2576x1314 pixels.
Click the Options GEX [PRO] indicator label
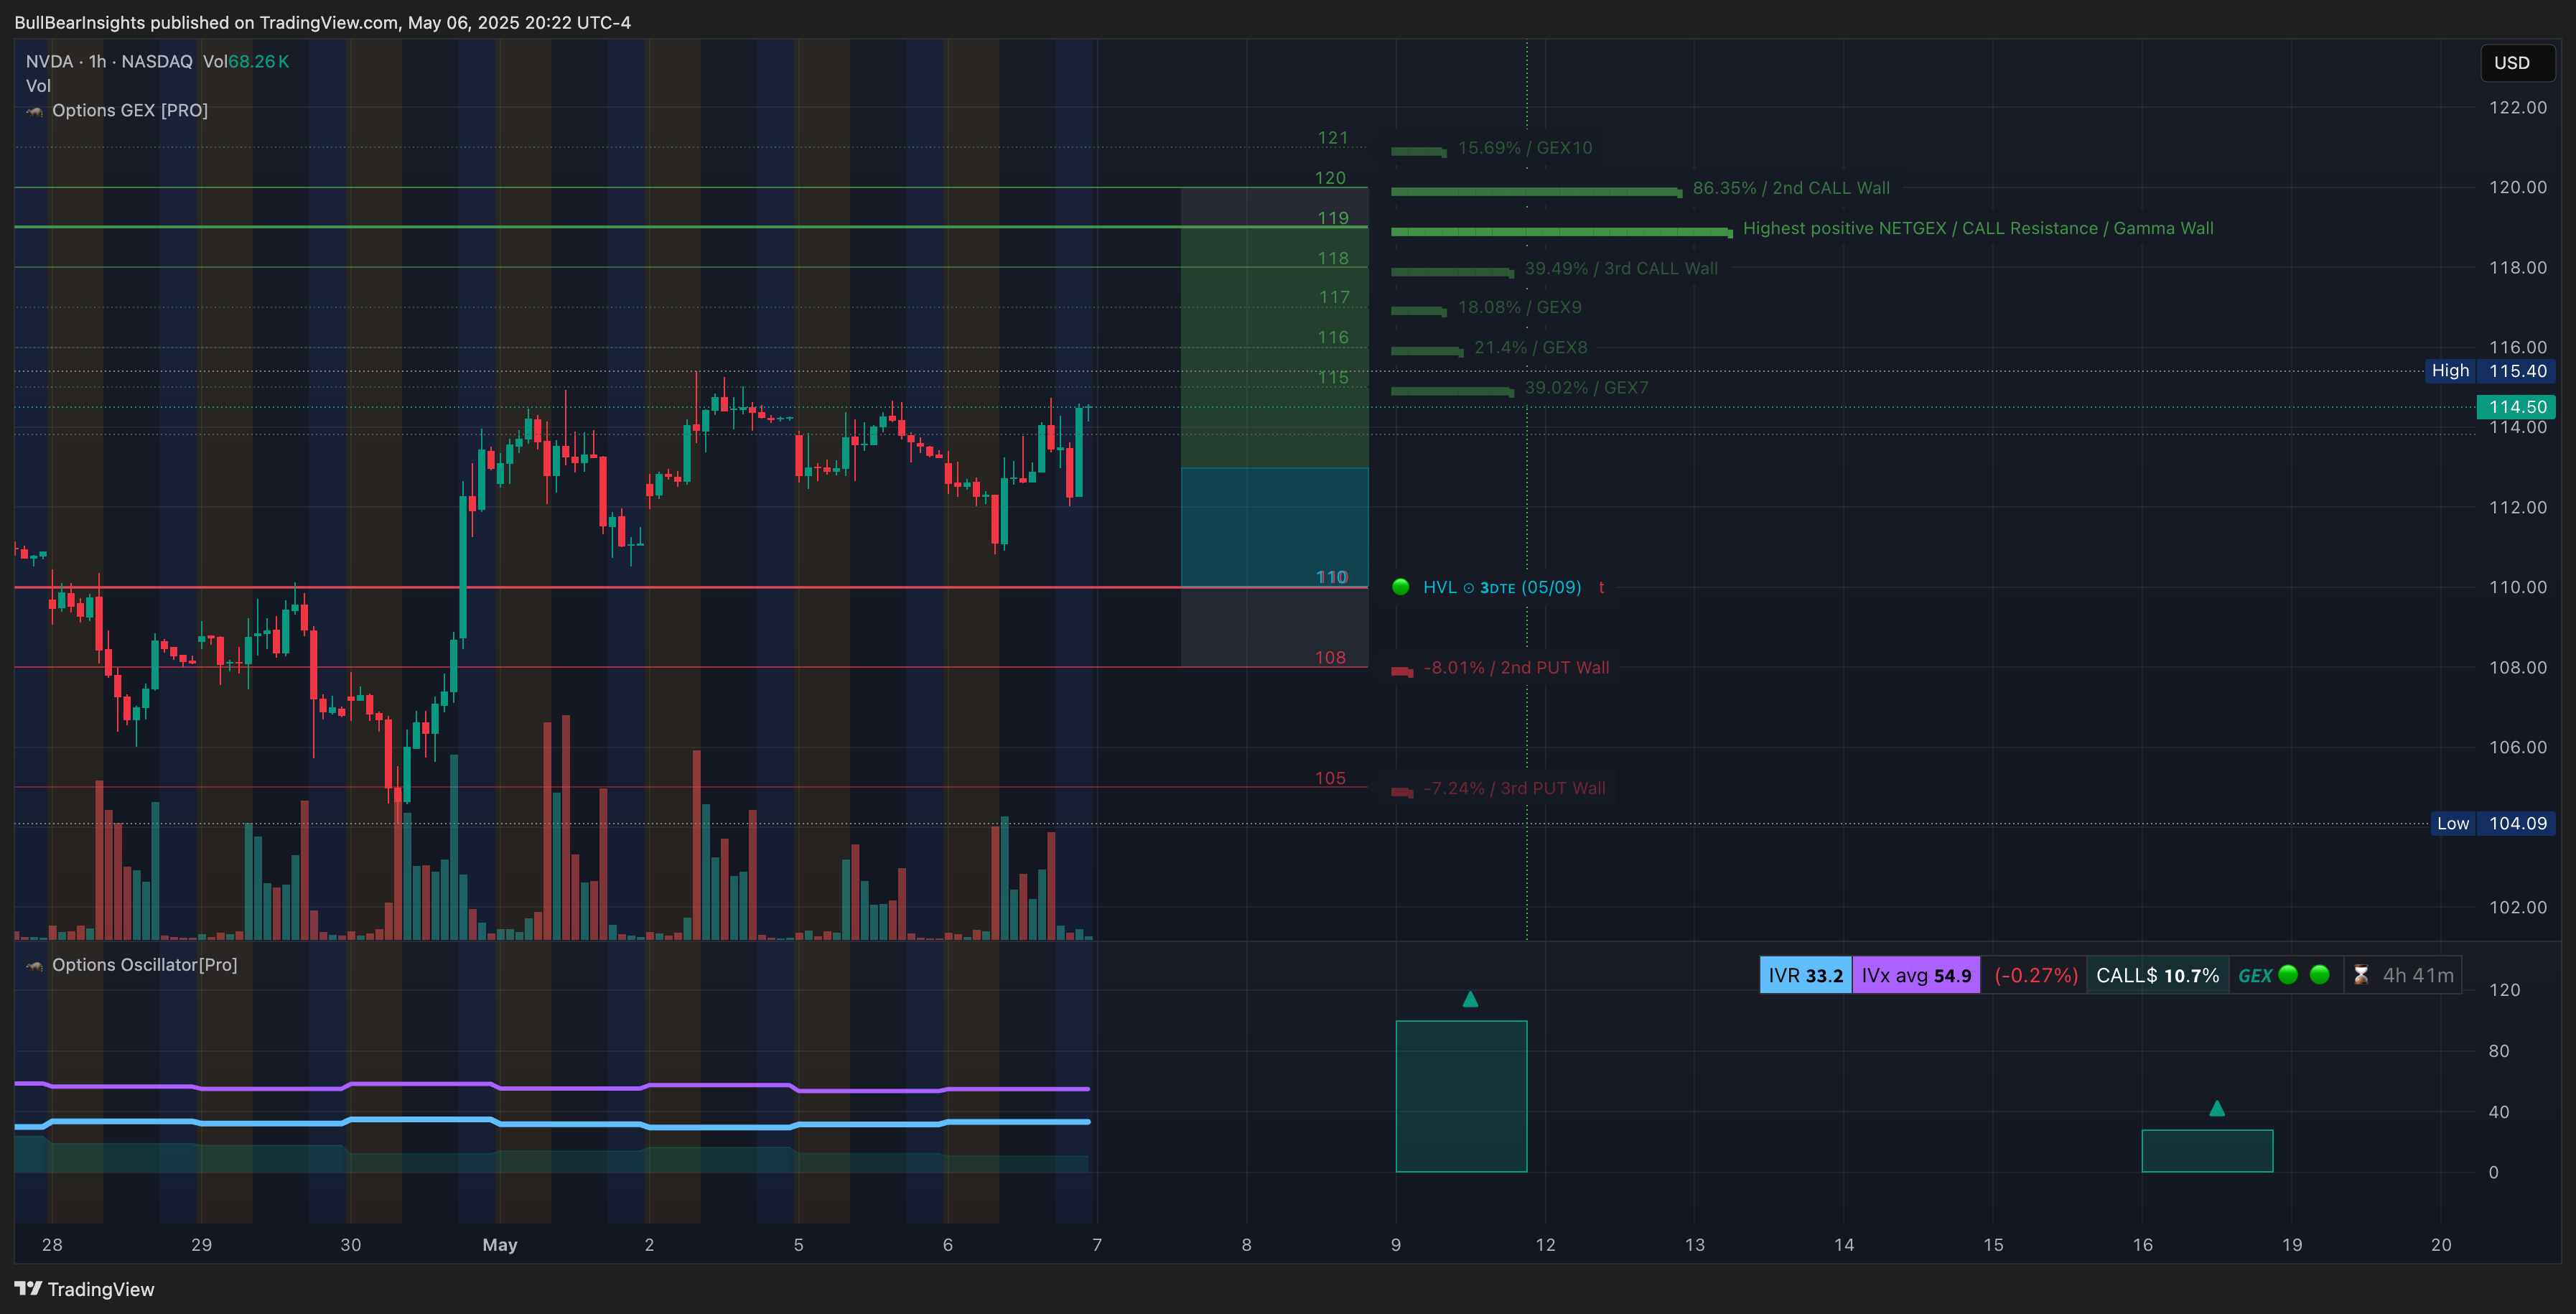[130, 111]
